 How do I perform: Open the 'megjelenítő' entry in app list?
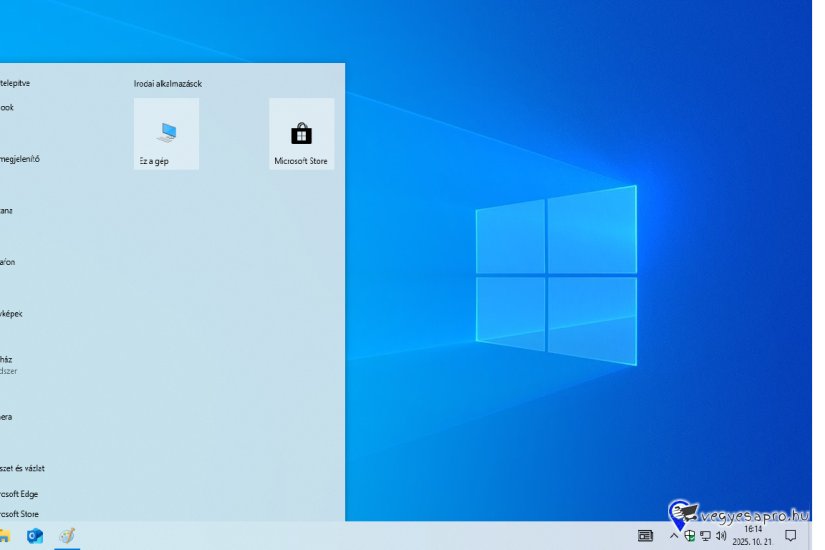(21, 159)
